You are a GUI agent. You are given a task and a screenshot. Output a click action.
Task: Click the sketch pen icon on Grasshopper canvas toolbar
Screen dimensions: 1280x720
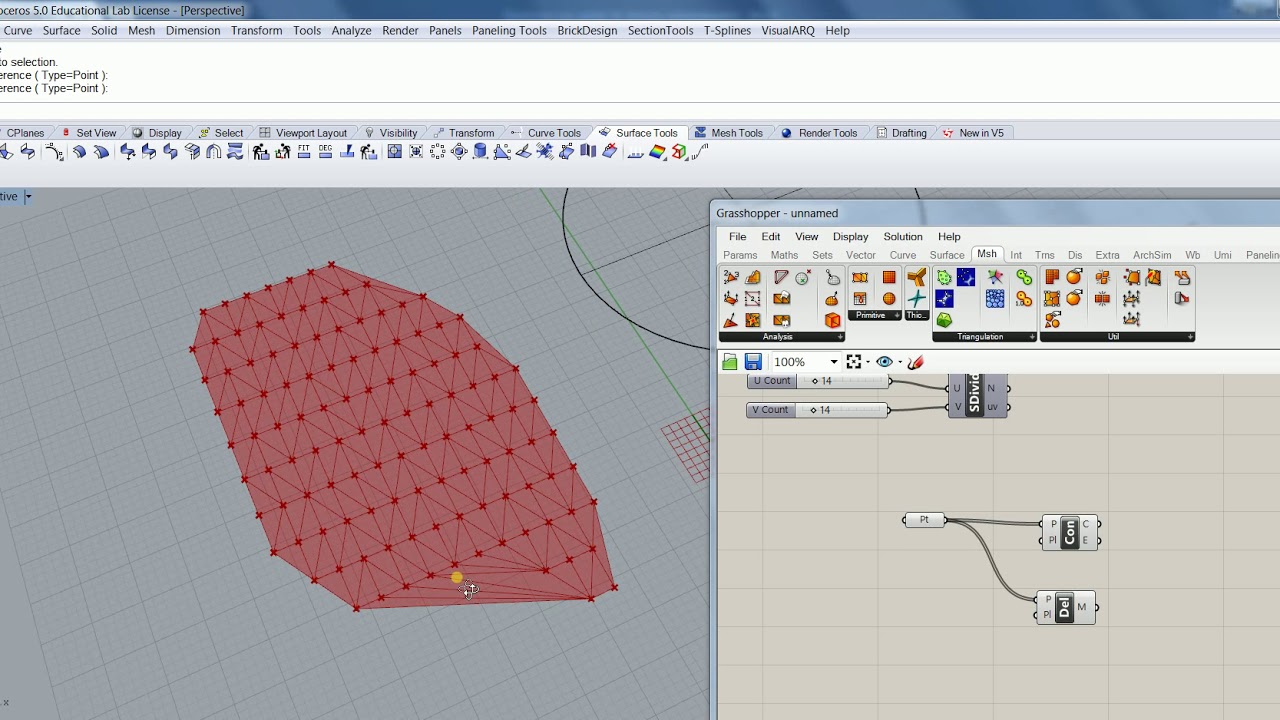915,362
